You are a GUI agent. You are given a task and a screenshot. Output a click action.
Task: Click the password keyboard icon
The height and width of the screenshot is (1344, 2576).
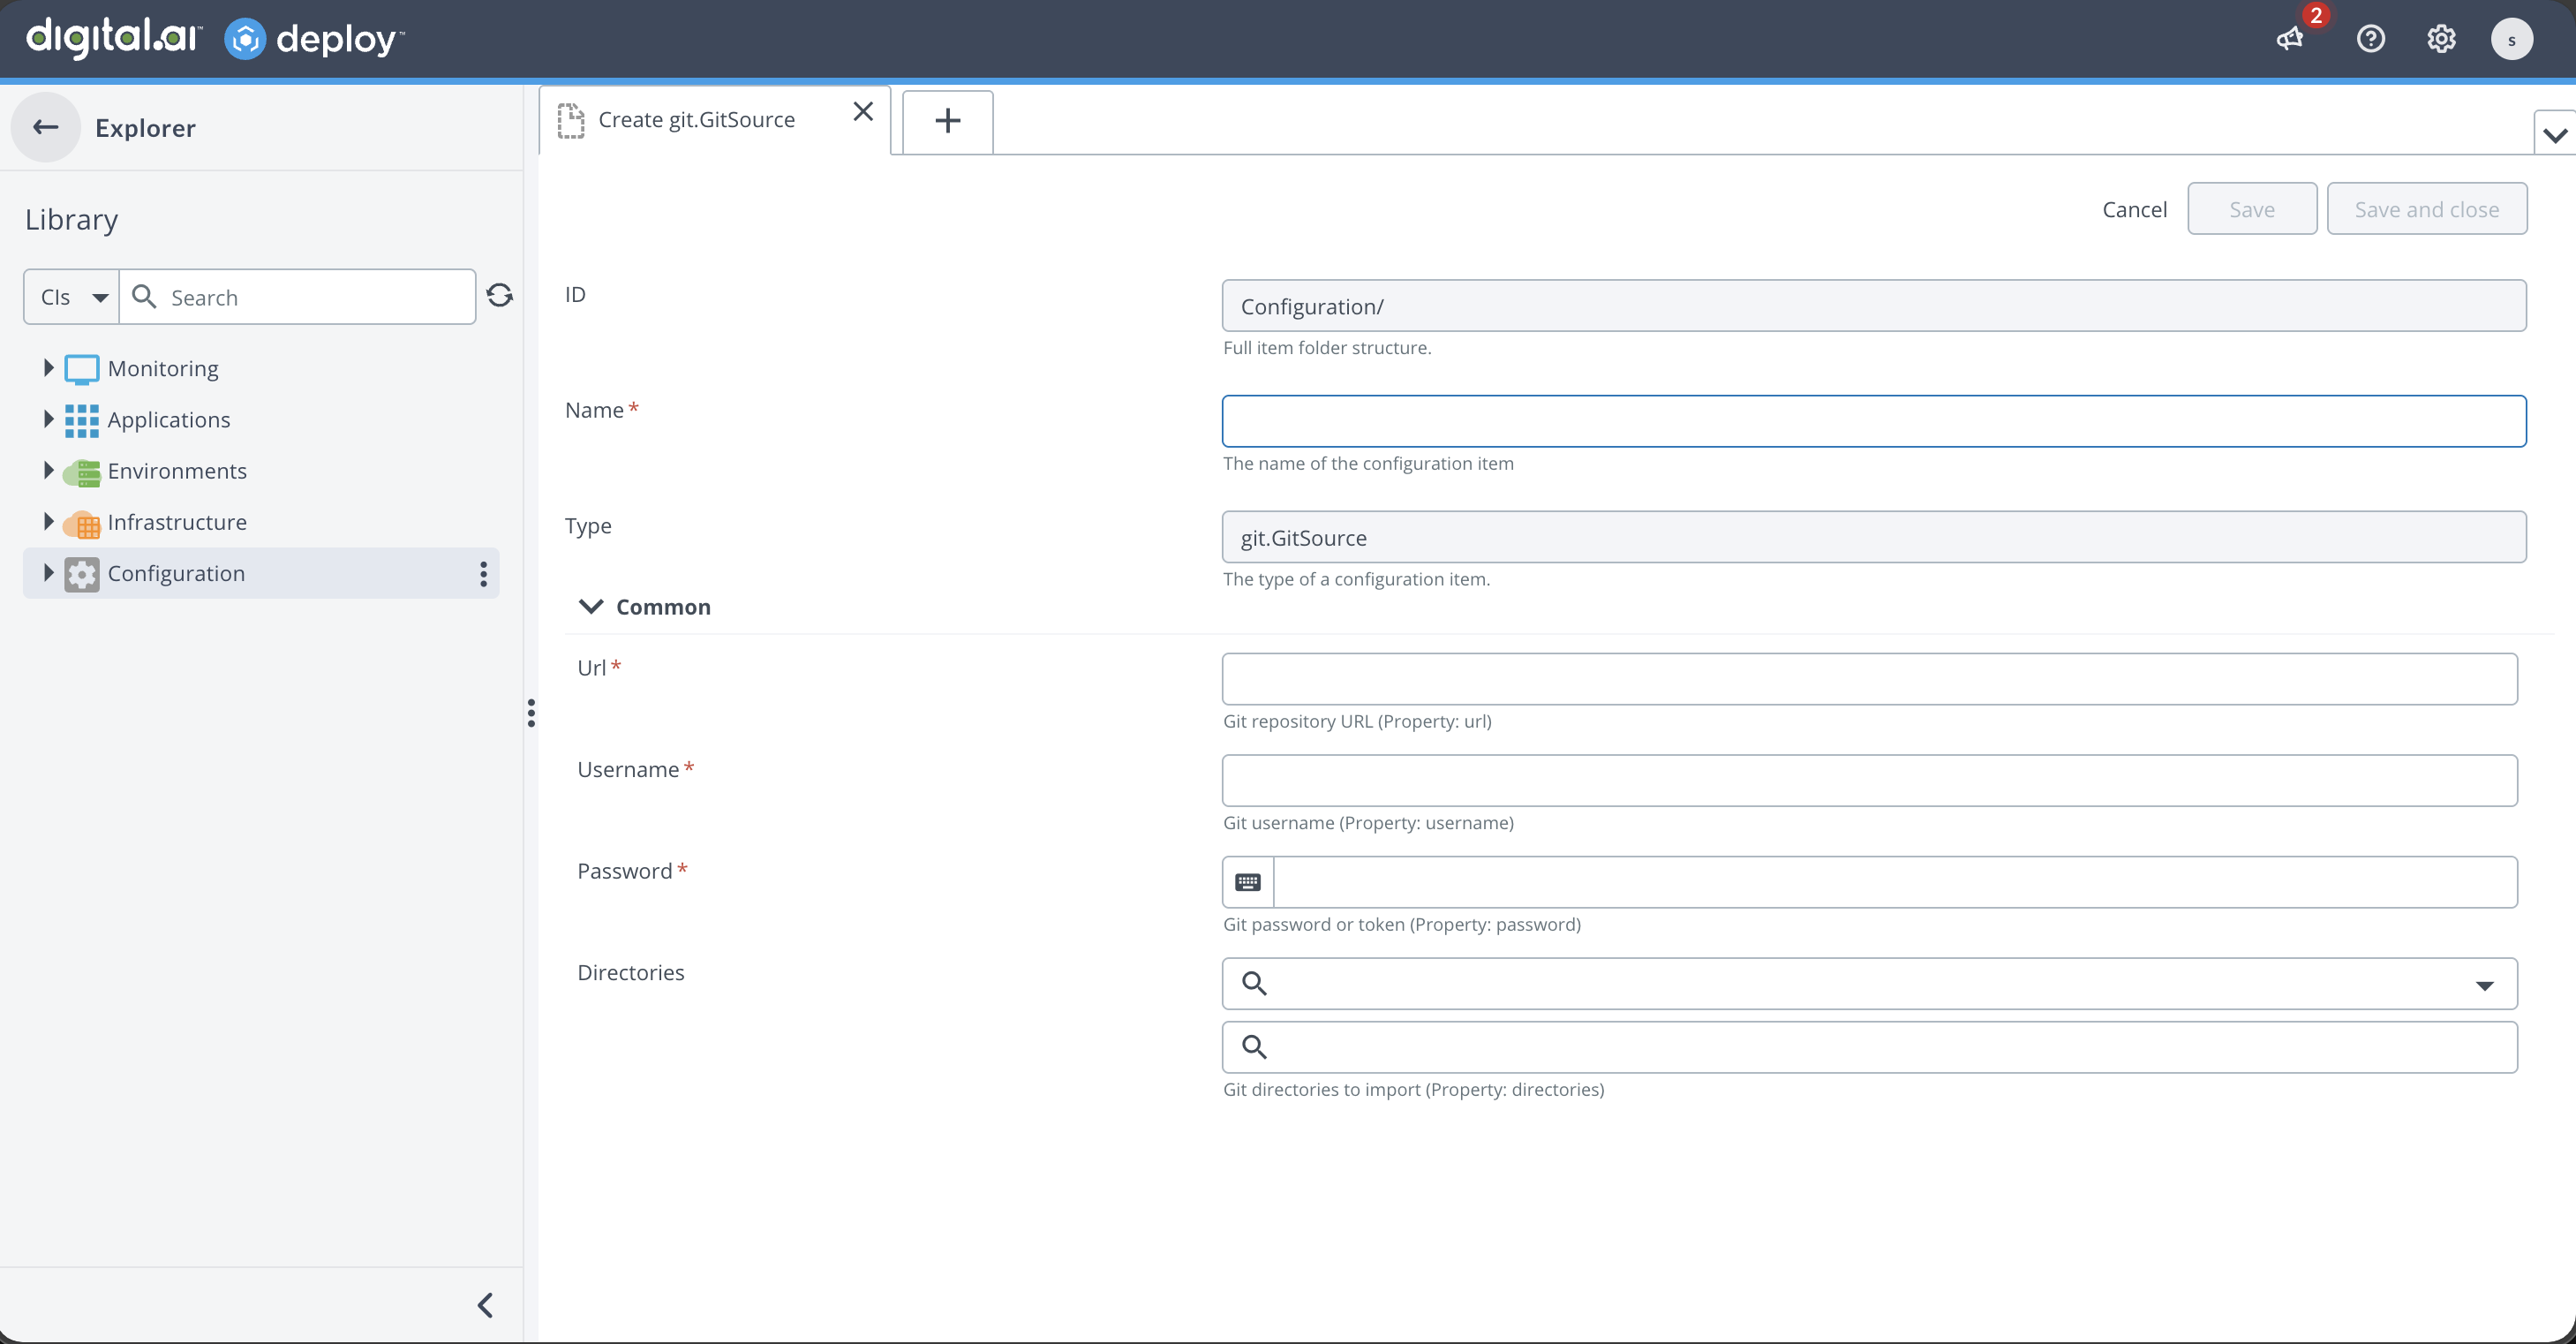[1248, 882]
